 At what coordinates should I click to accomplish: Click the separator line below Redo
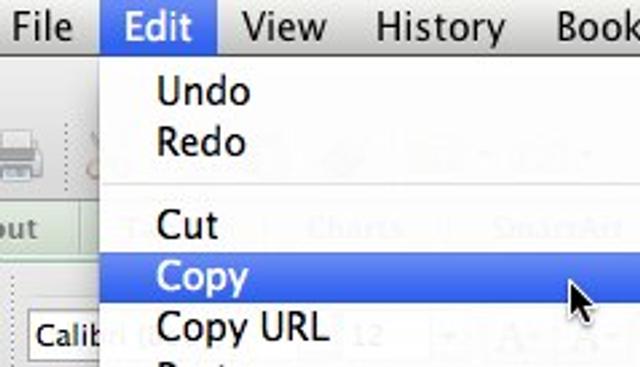tap(370, 184)
